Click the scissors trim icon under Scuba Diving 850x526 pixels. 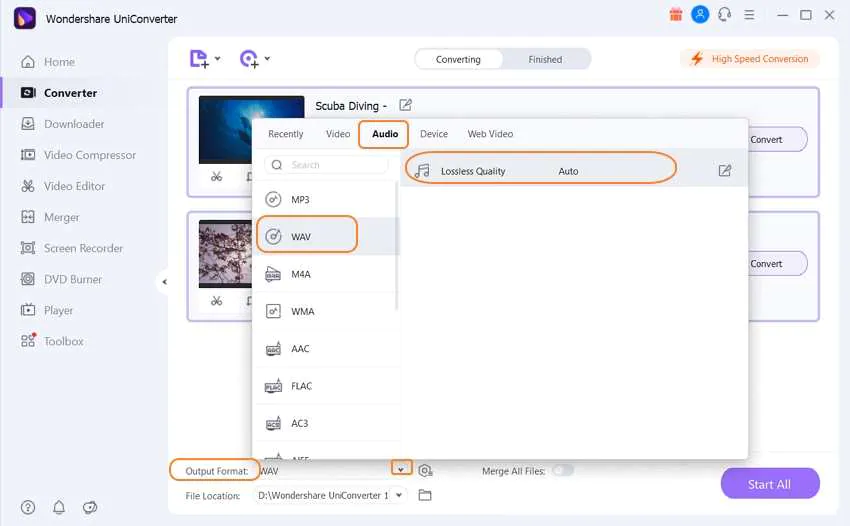[x=216, y=176]
